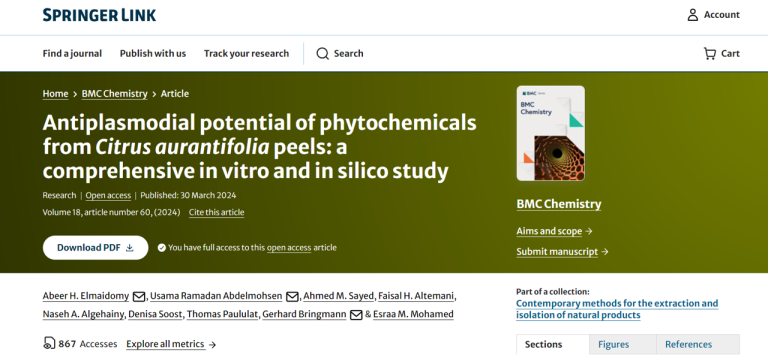Screen dimensions: 768x361
Task: Click the BMC Chemistry journal cover thumbnail
Action: [551, 134]
